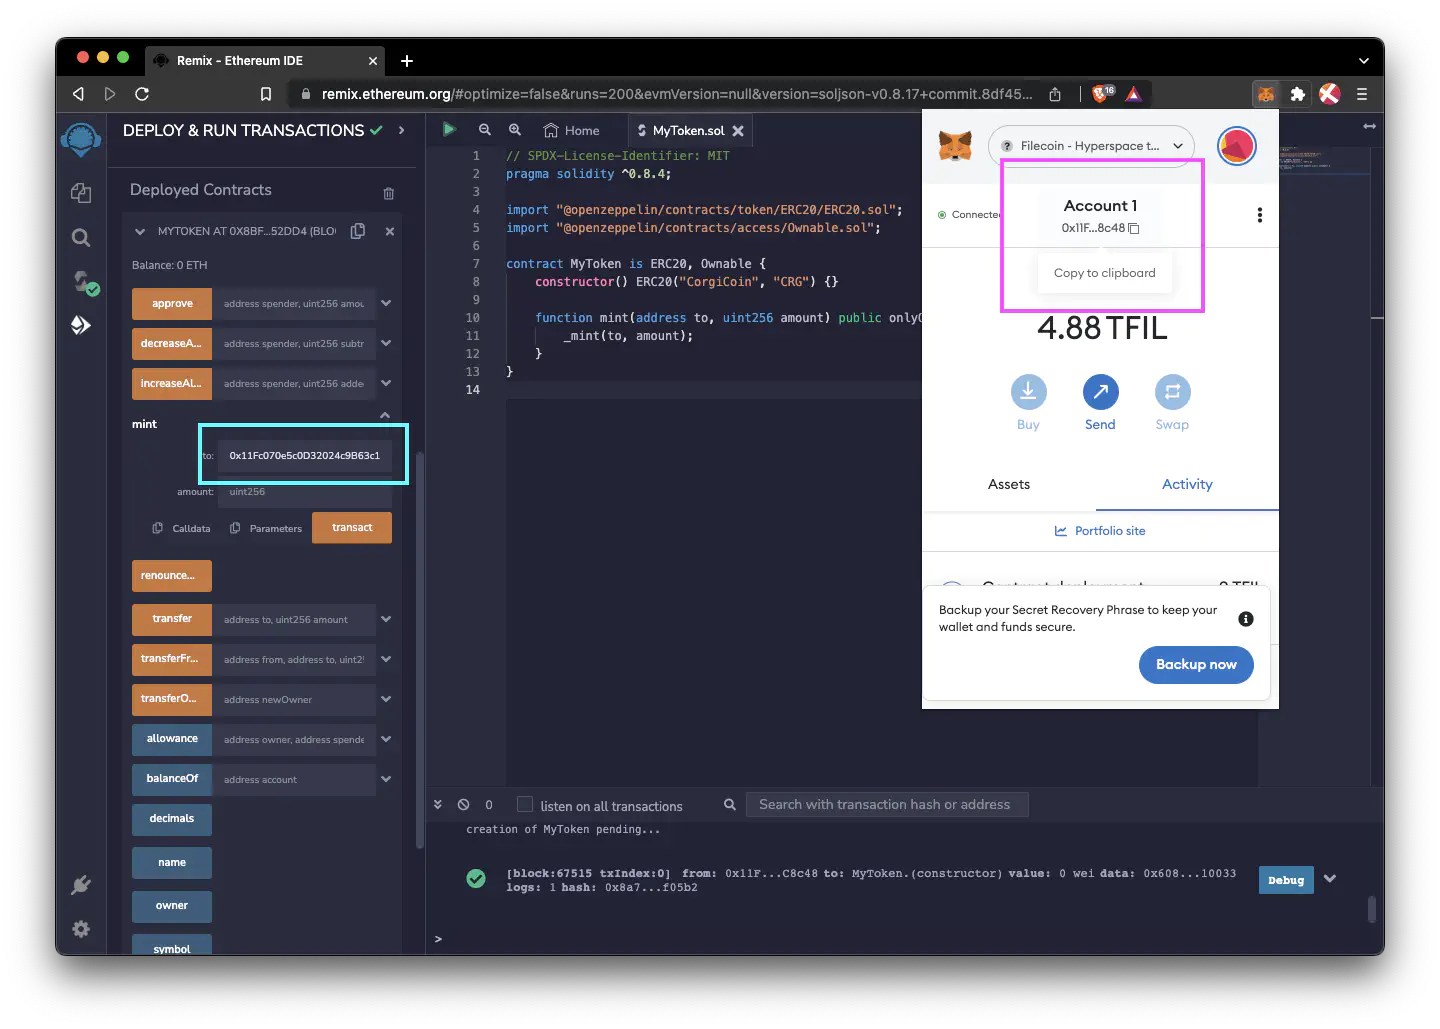The height and width of the screenshot is (1029, 1440).
Task: Expand the transfer function parameters
Action: pos(386,619)
